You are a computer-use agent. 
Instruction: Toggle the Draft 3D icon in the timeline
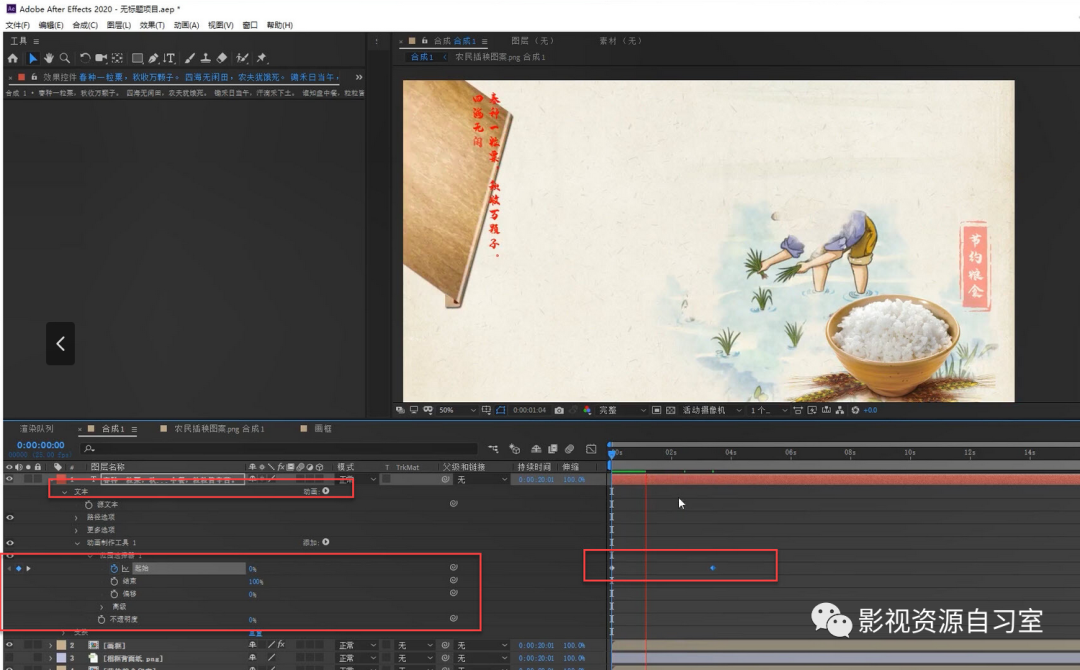tap(515, 449)
